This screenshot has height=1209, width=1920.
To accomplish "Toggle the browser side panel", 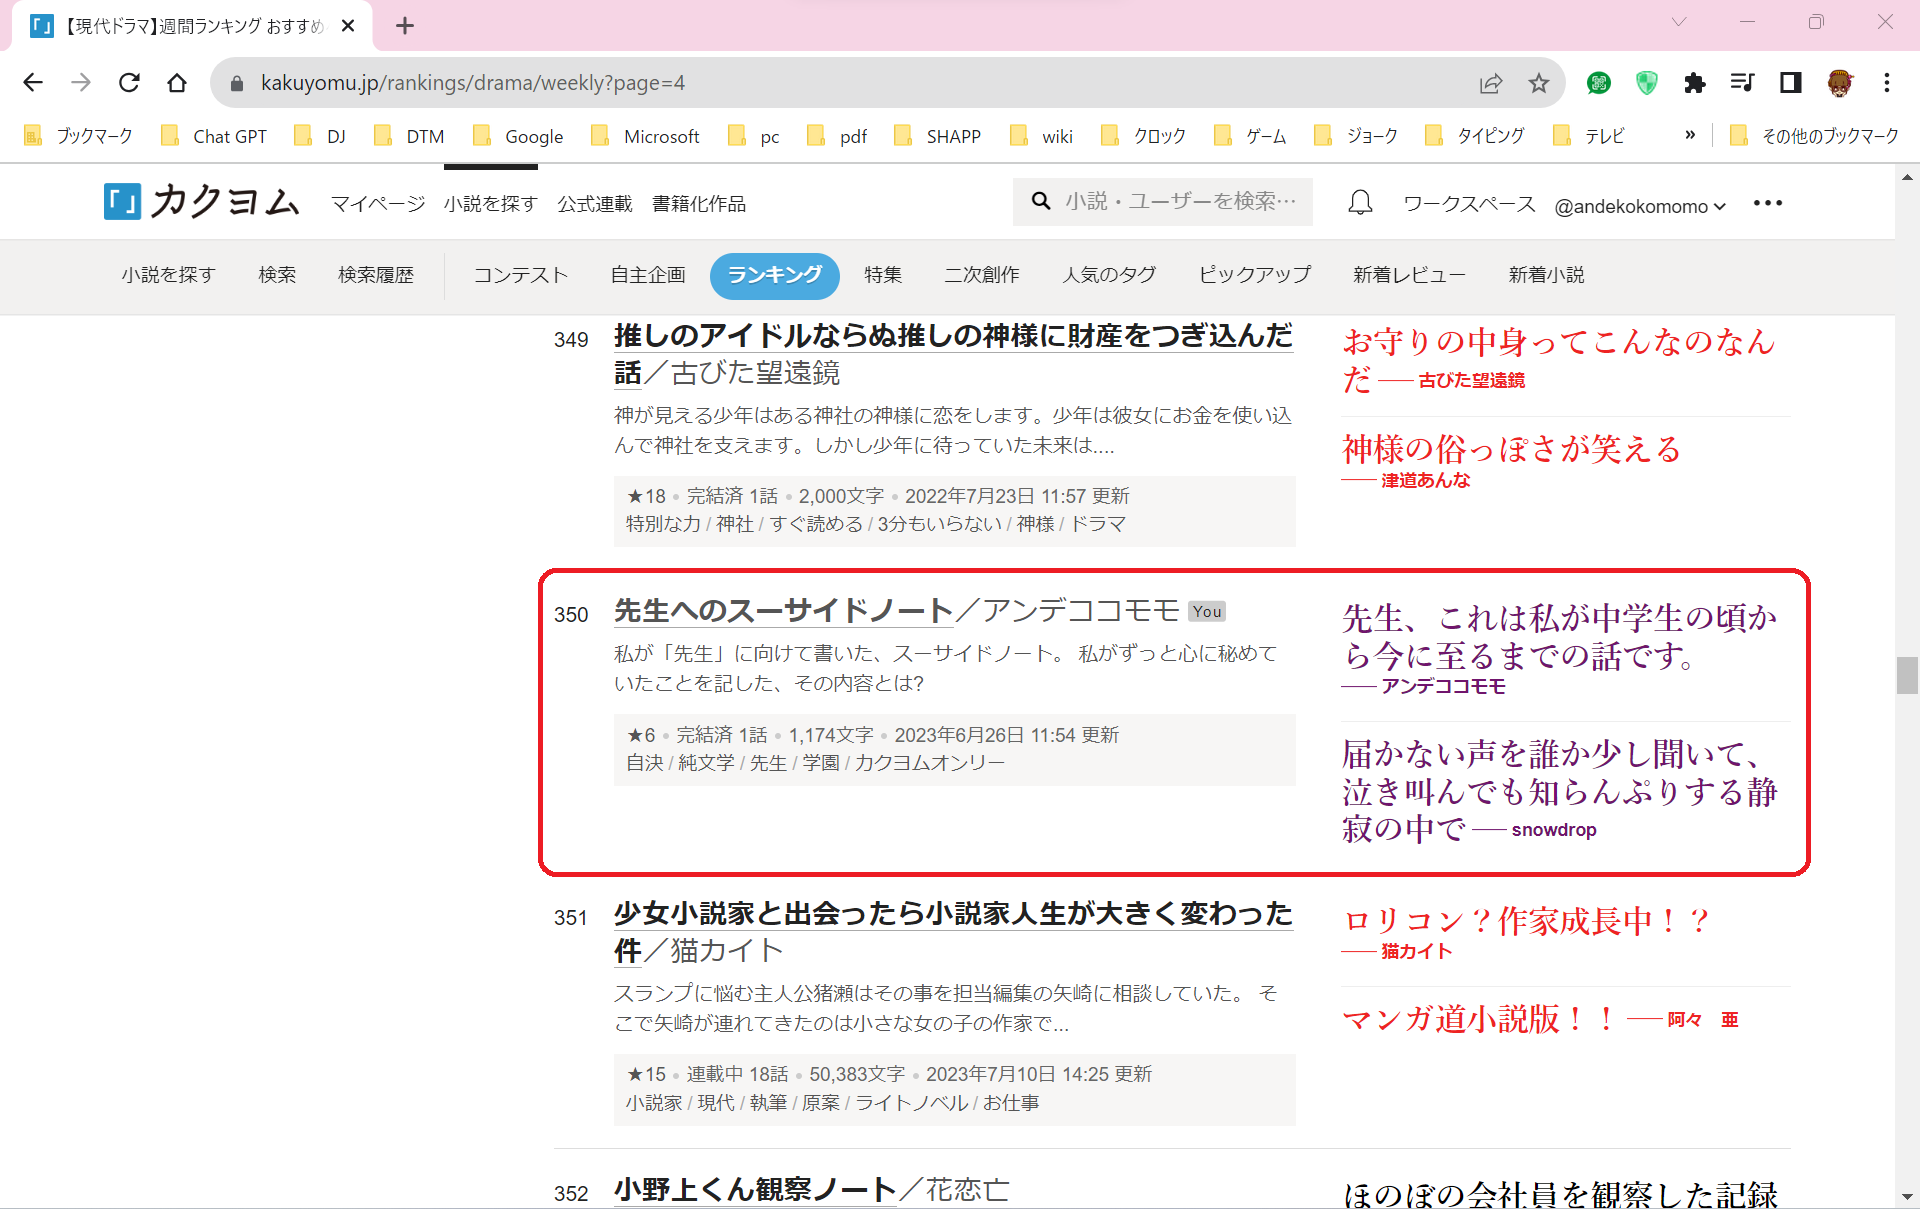I will click(1790, 83).
